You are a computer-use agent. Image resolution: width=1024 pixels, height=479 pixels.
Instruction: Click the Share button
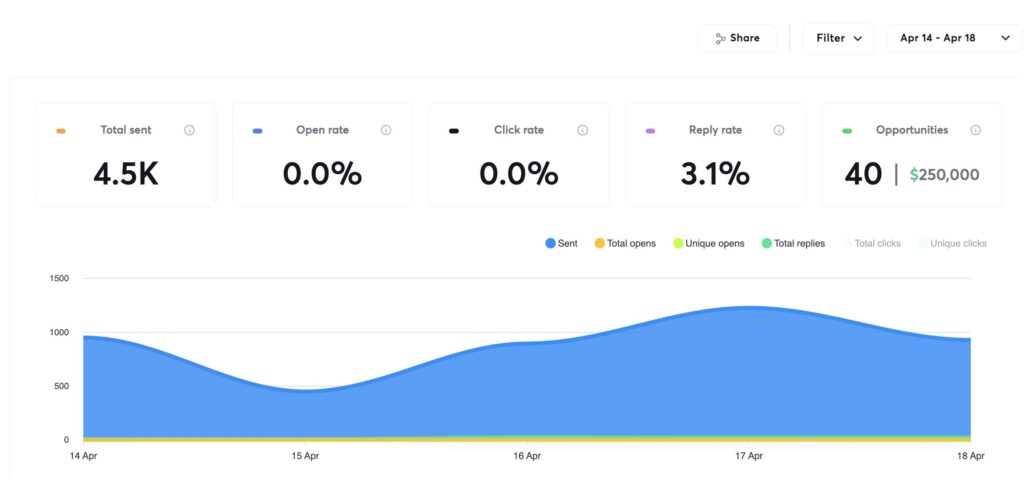click(737, 39)
